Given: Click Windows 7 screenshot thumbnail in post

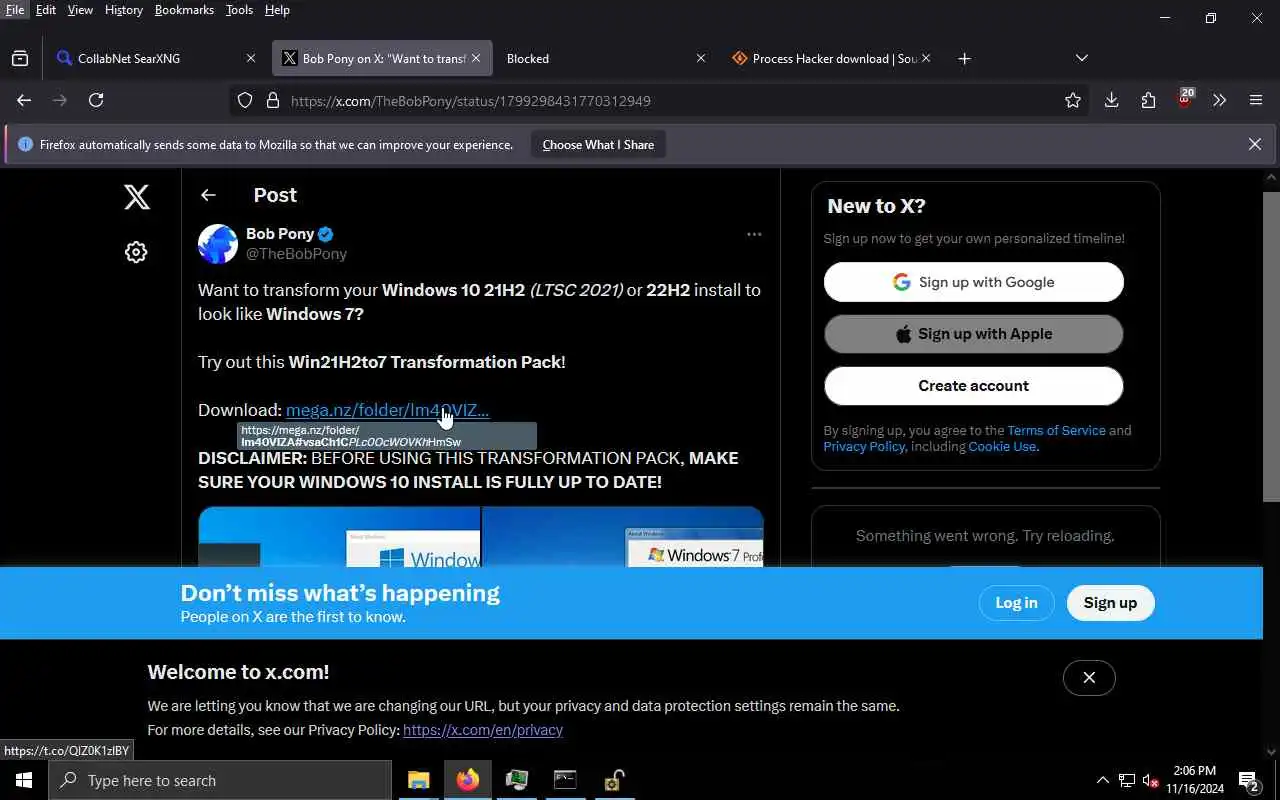Looking at the screenshot, I should pos(623,537).
